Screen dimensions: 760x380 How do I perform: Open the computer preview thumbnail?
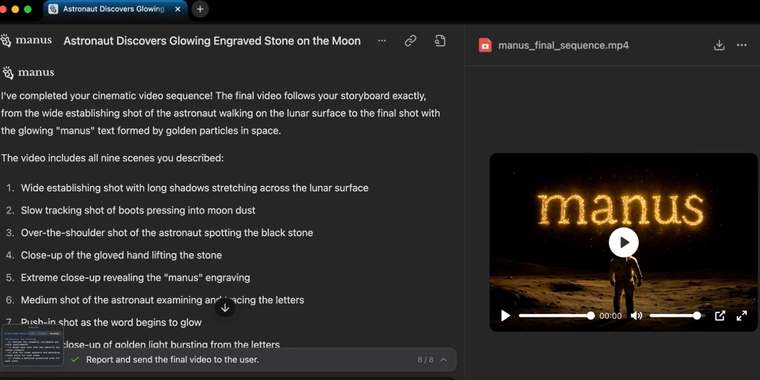tap(32, 345)
